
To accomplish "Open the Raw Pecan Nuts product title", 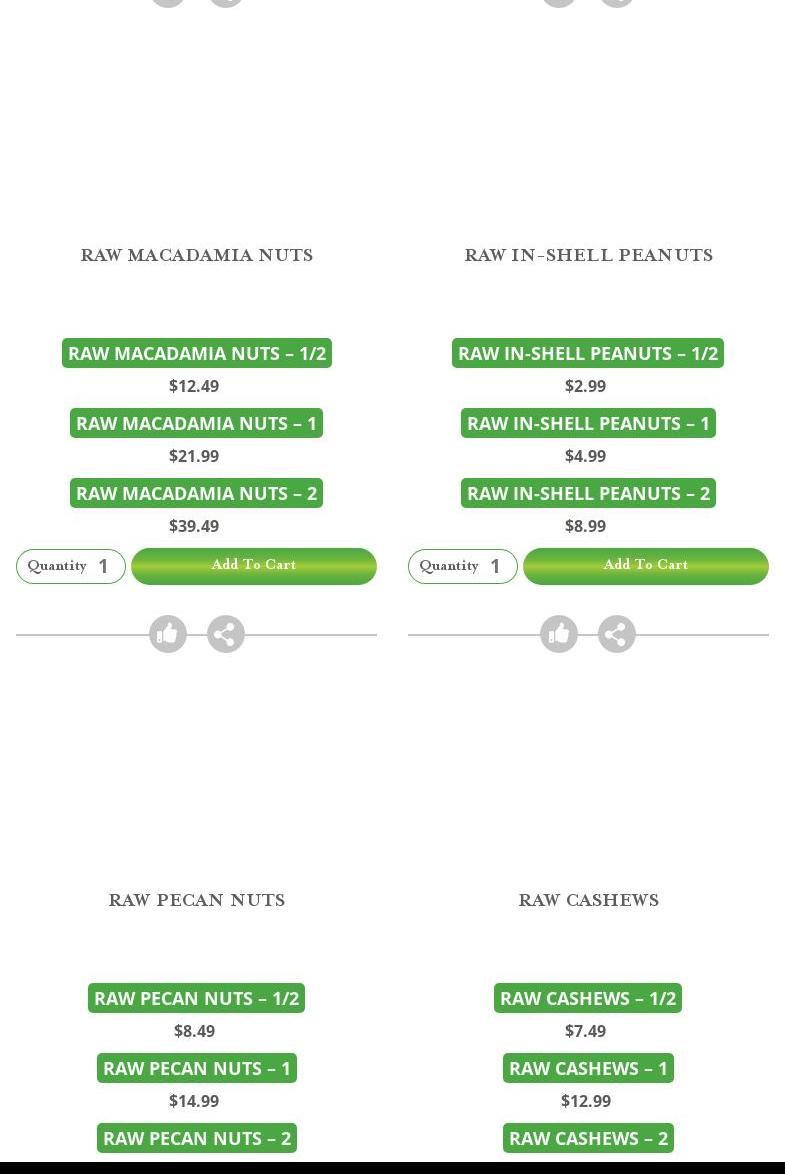I will [197, 900].
